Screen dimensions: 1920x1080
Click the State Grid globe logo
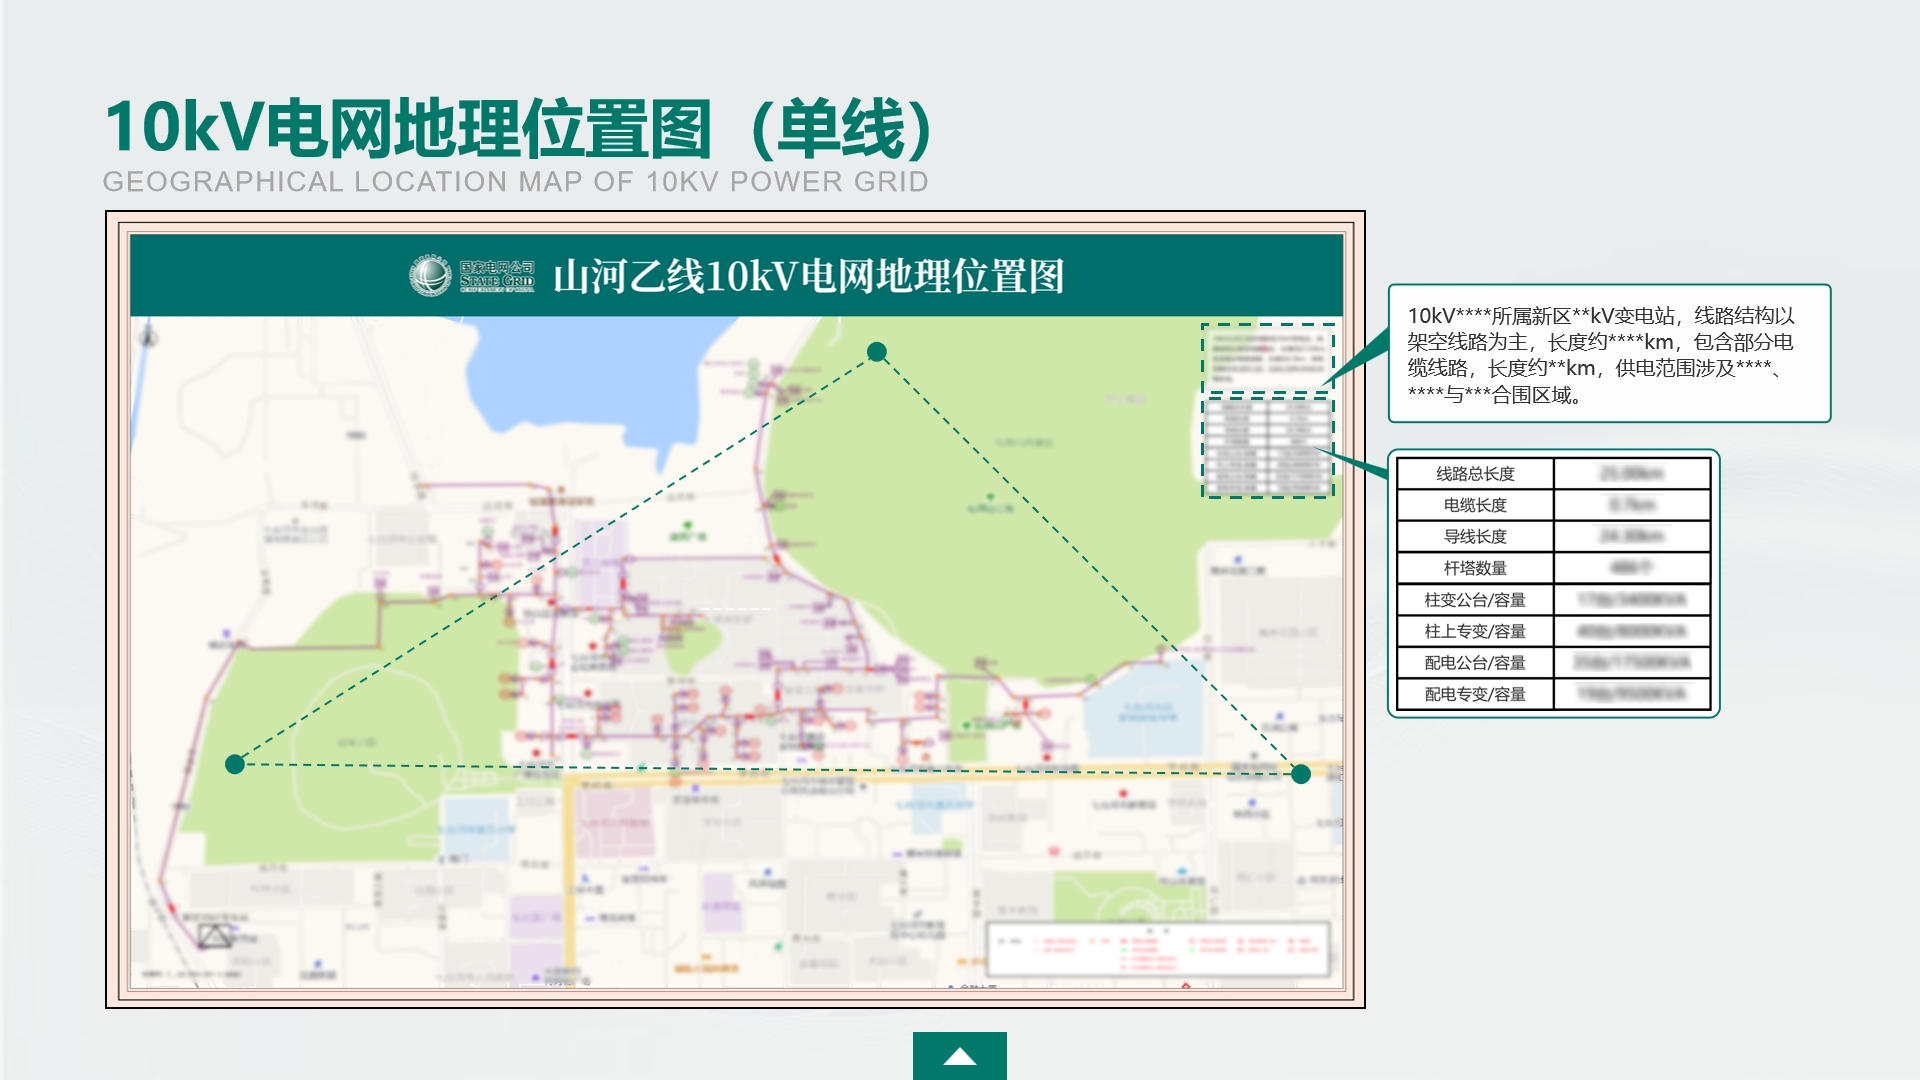[431, 276]
